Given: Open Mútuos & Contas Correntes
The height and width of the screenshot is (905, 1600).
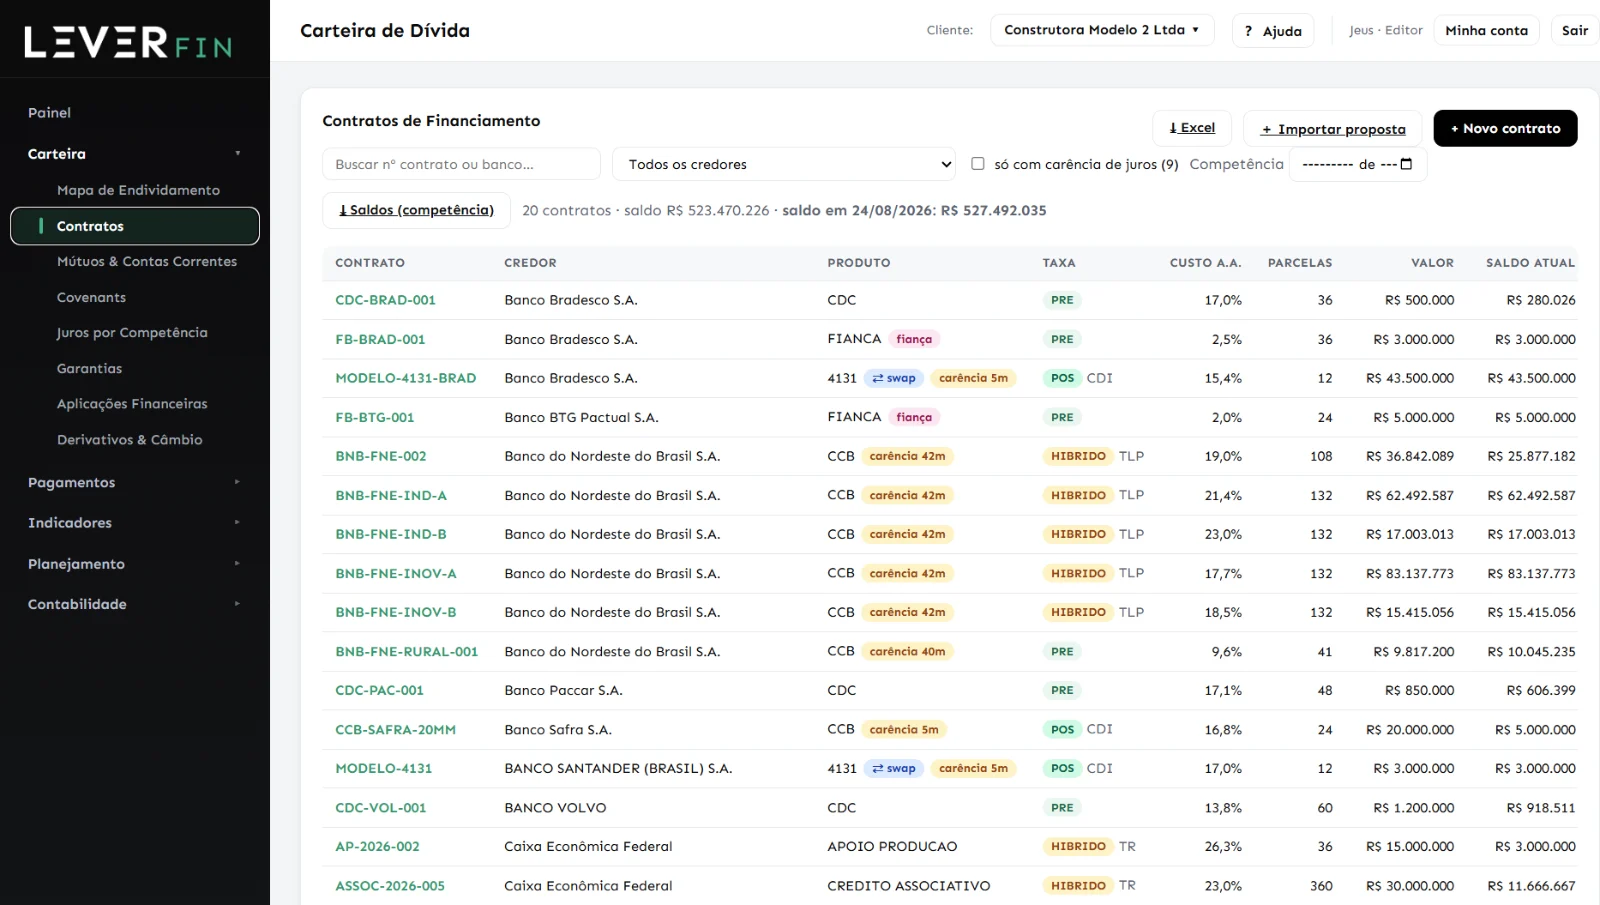Looking at the screenshot, I should (147, 261).
